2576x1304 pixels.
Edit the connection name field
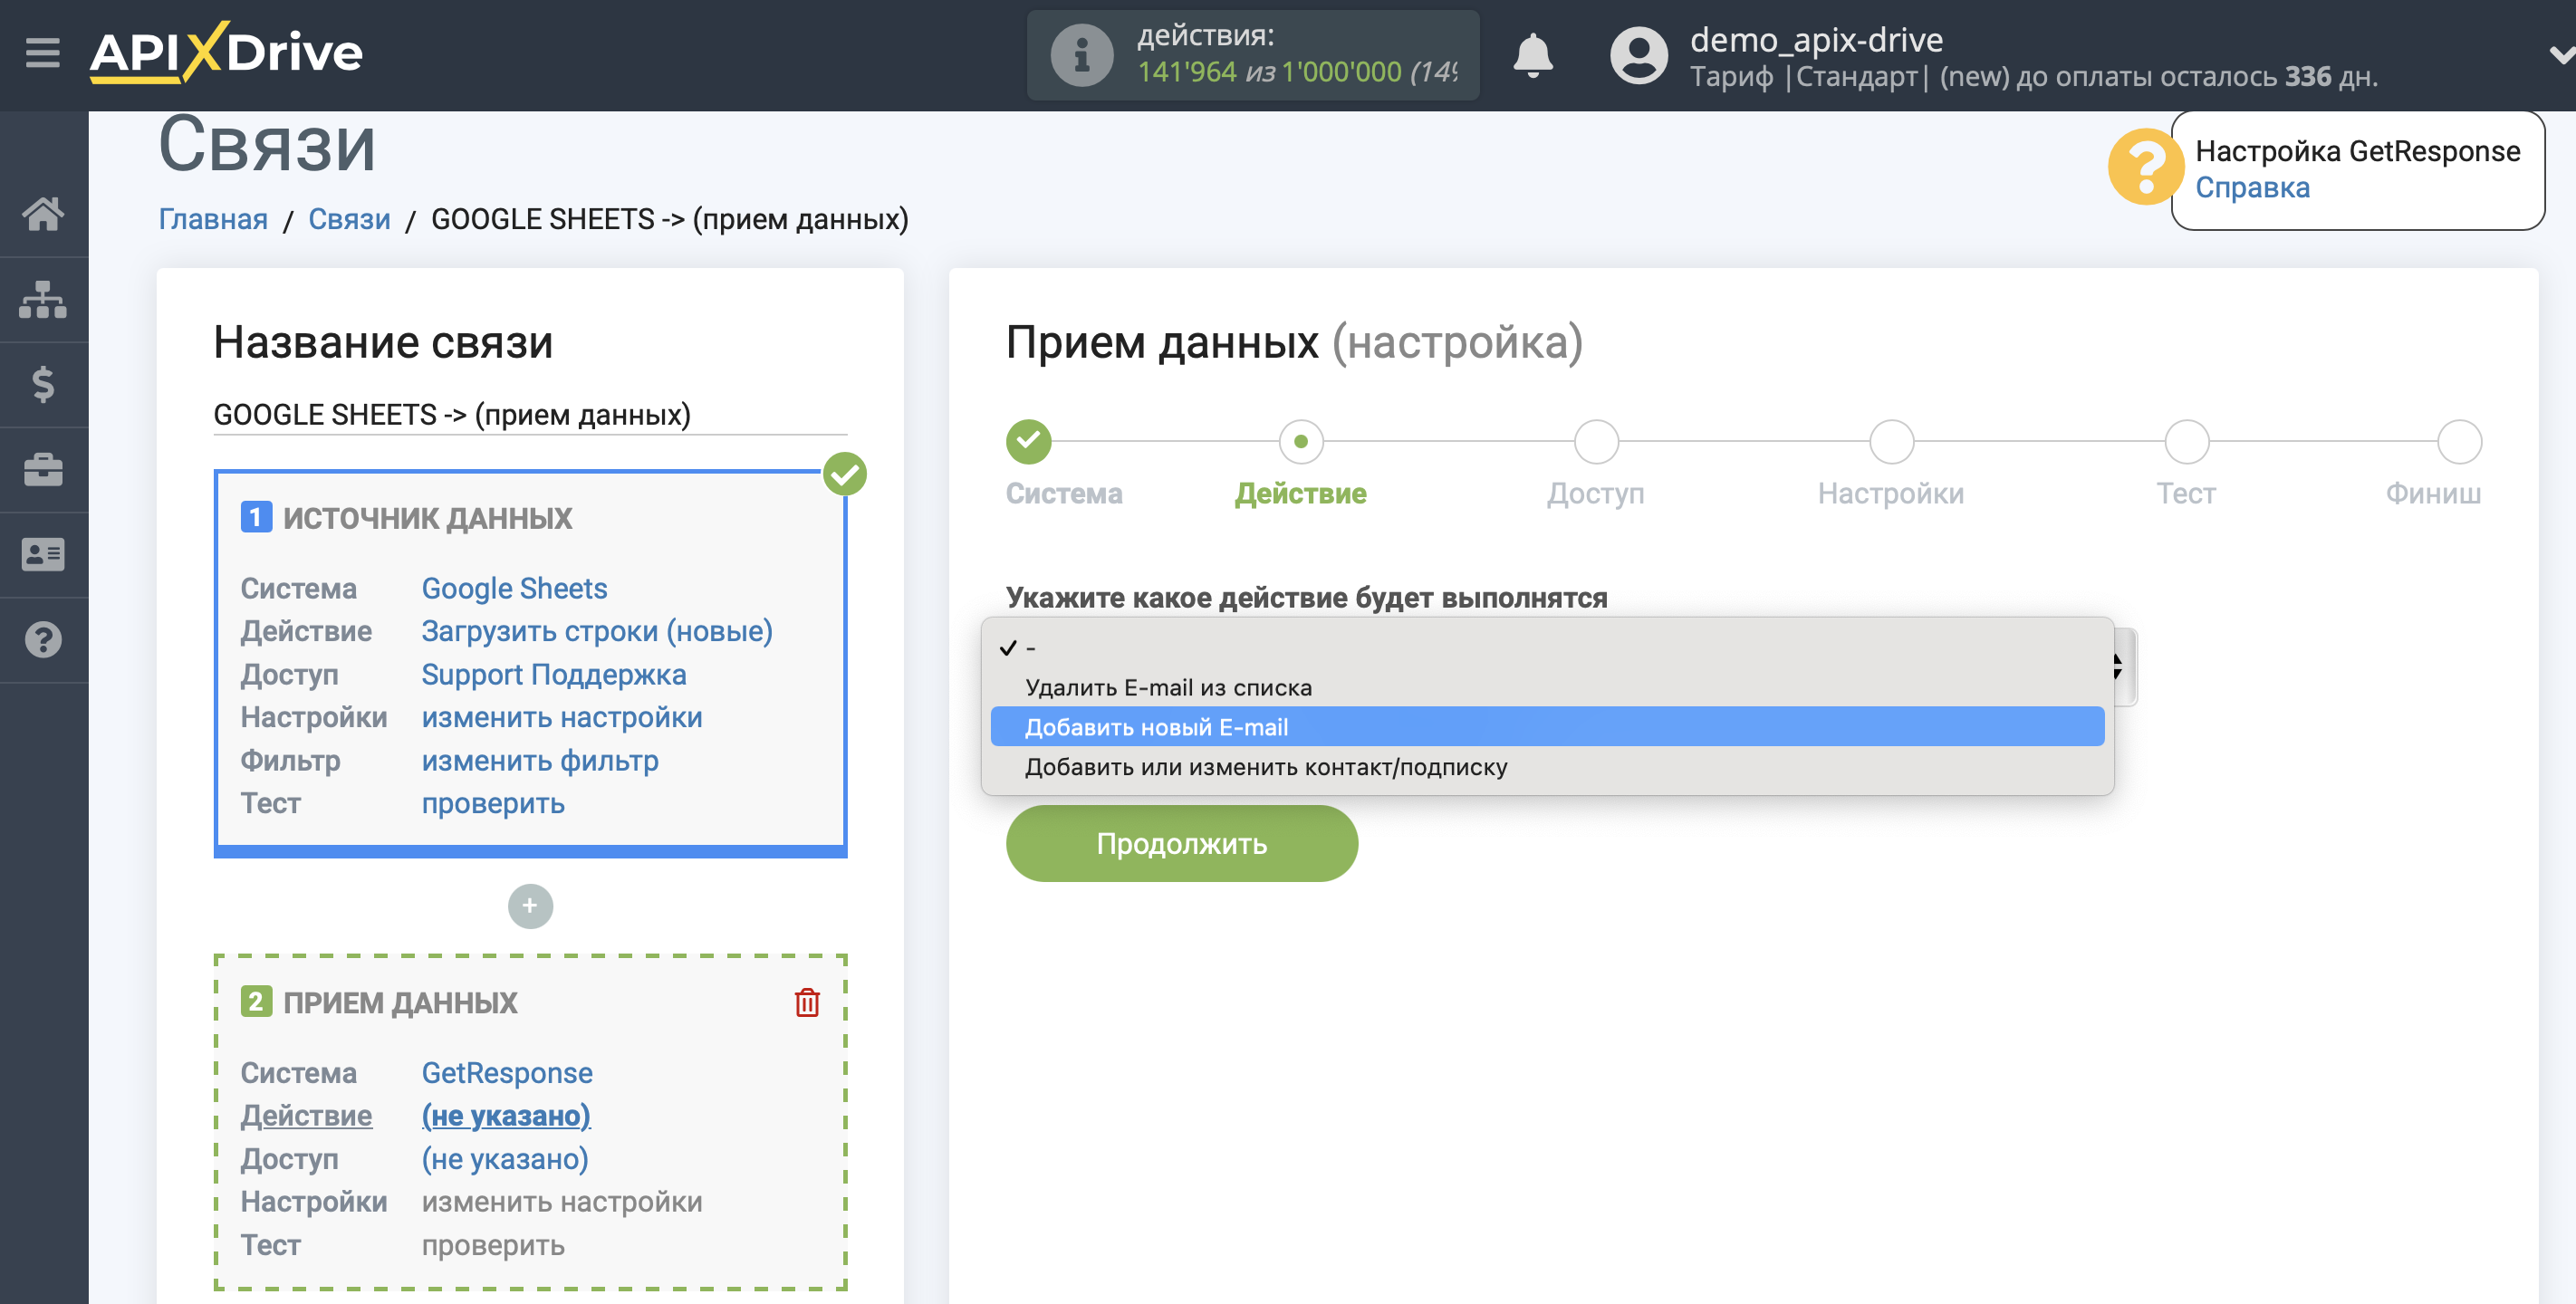530,414
